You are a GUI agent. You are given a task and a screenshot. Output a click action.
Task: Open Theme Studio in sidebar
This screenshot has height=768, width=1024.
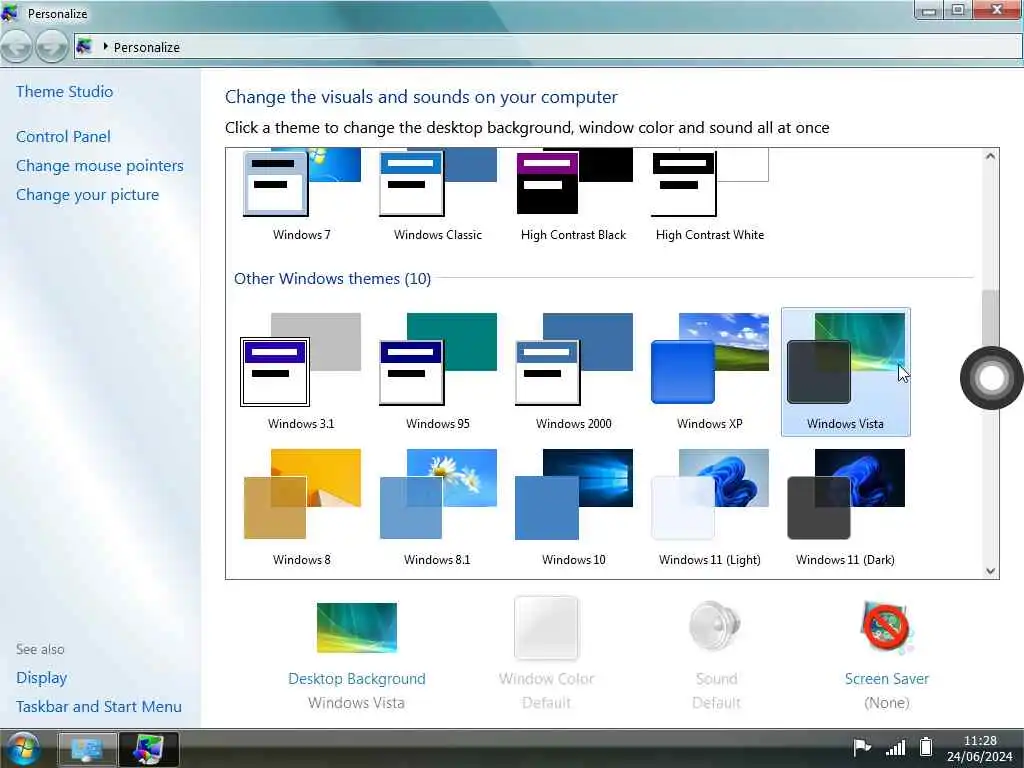coord(65,91)
